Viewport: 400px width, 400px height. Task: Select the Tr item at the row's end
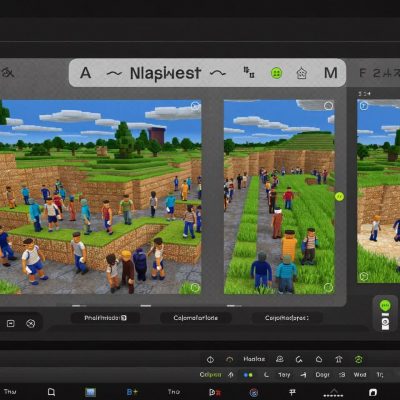tap(380, 375)
